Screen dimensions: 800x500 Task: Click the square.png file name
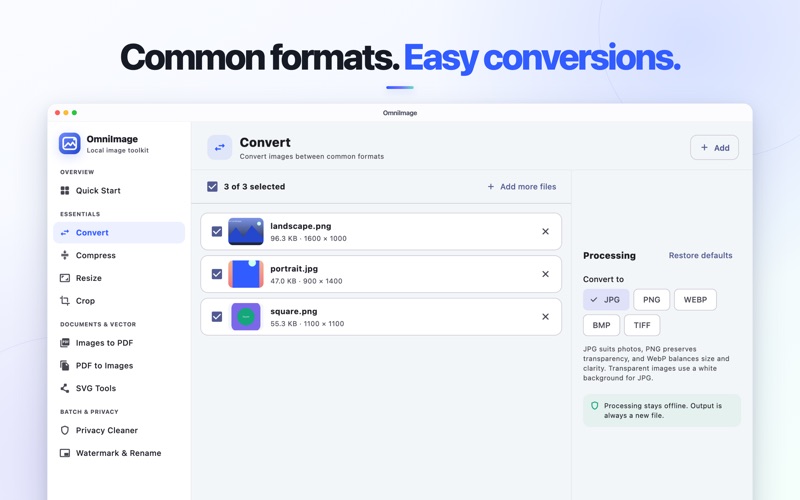(294, 311)
